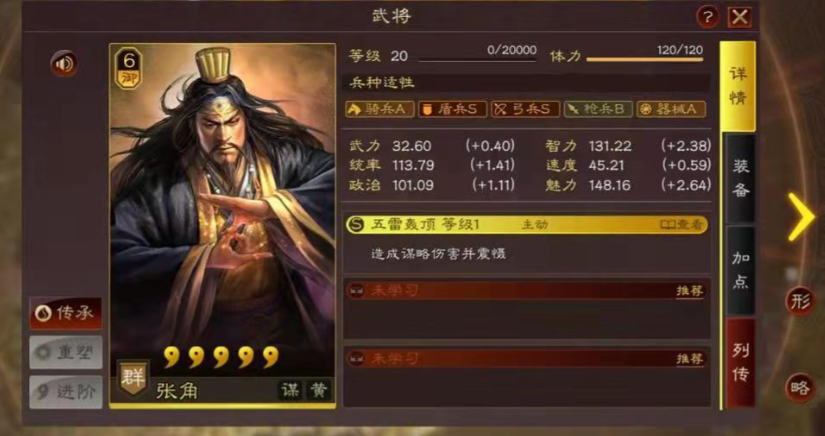This screenshot has width=825, height=436.
Task: Click the 体力 stamina bar
Action: [x=645, y=59]
